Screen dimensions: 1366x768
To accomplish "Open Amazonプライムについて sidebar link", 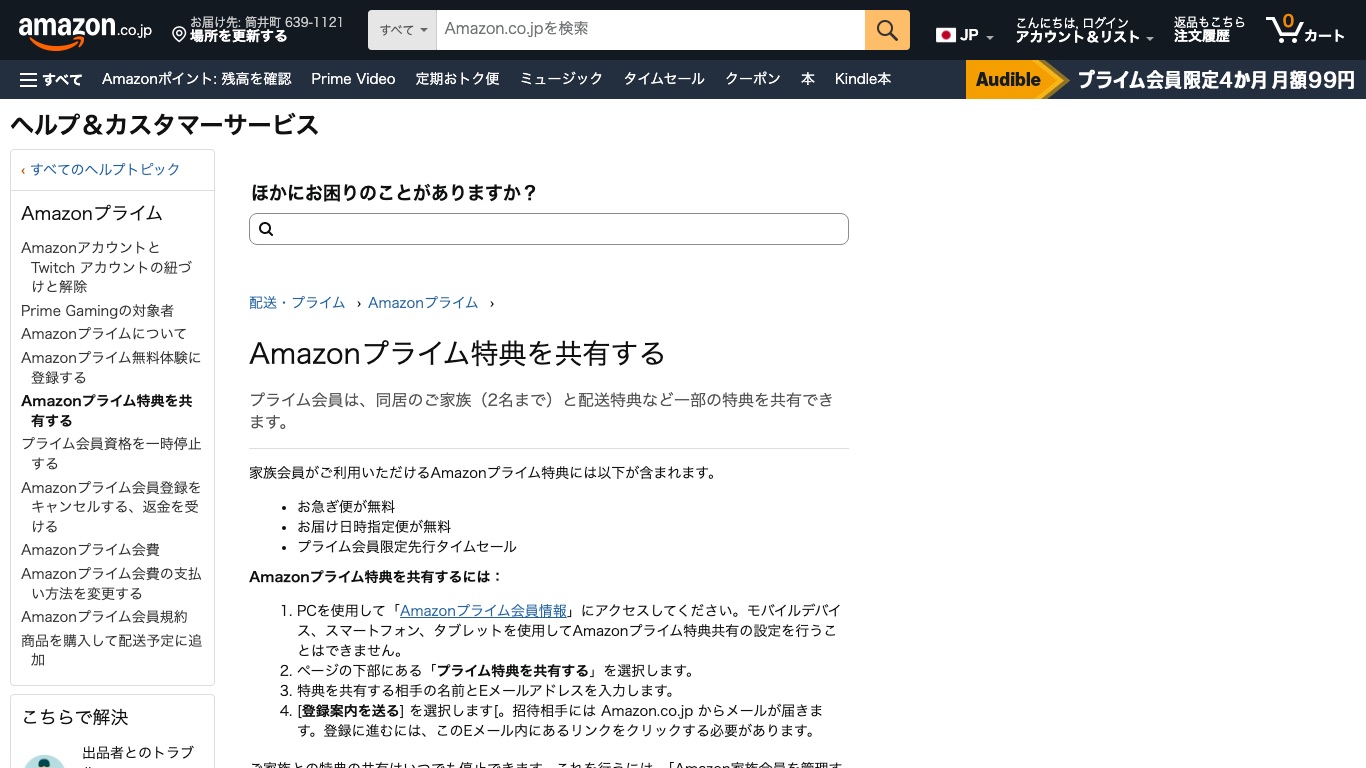I will [x=104, y=334].
